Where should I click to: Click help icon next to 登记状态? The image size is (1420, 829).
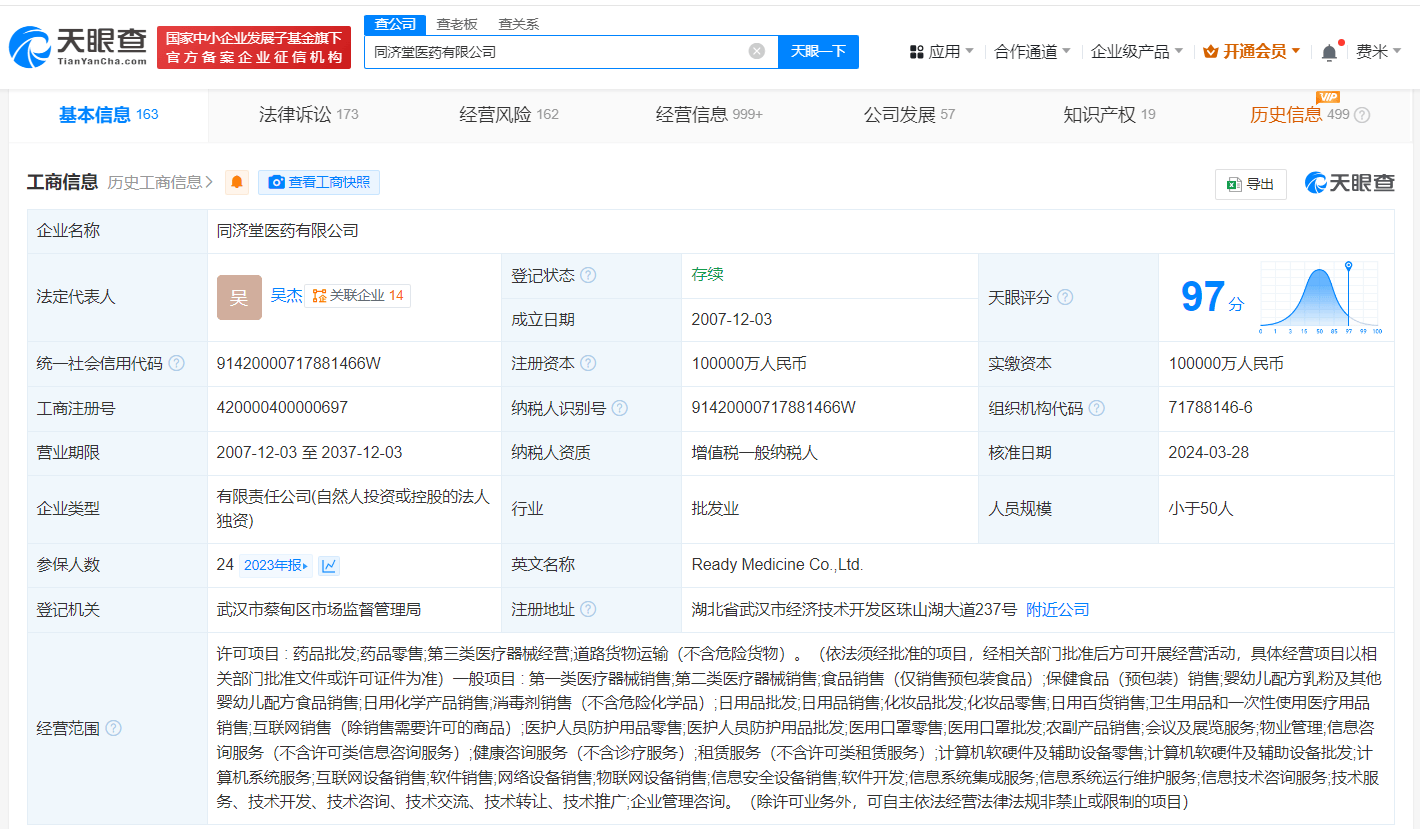[588, 275]
